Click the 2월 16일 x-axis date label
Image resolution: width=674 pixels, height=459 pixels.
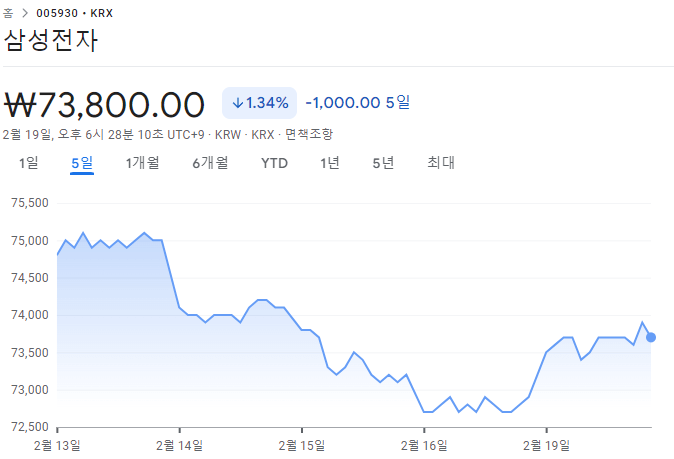pos(424,445)
